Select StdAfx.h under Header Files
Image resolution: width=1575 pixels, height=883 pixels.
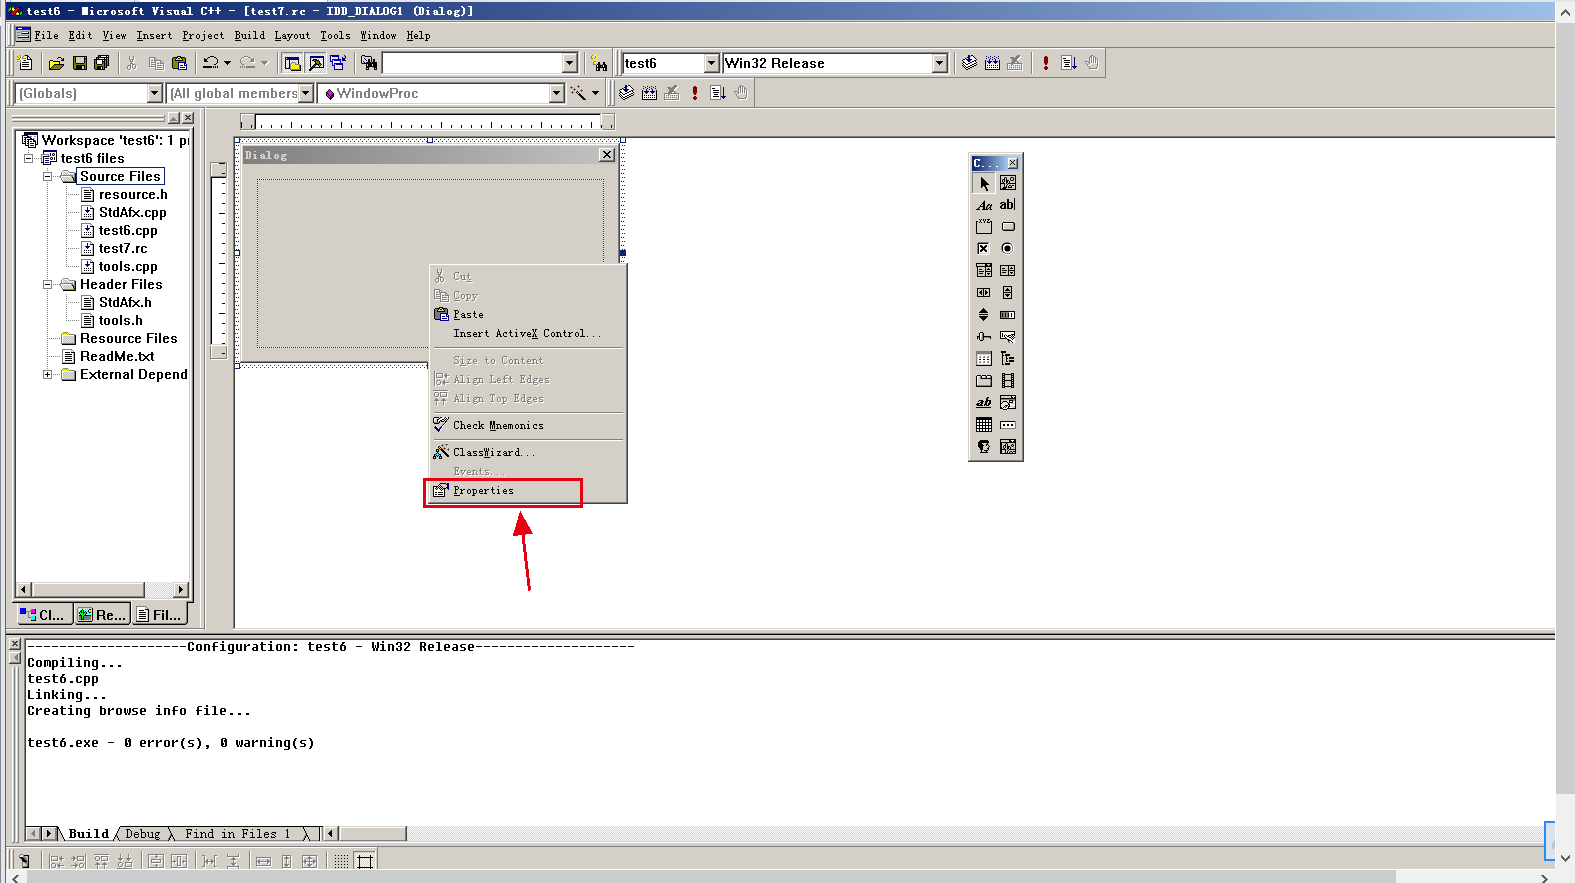pos(125,302)
